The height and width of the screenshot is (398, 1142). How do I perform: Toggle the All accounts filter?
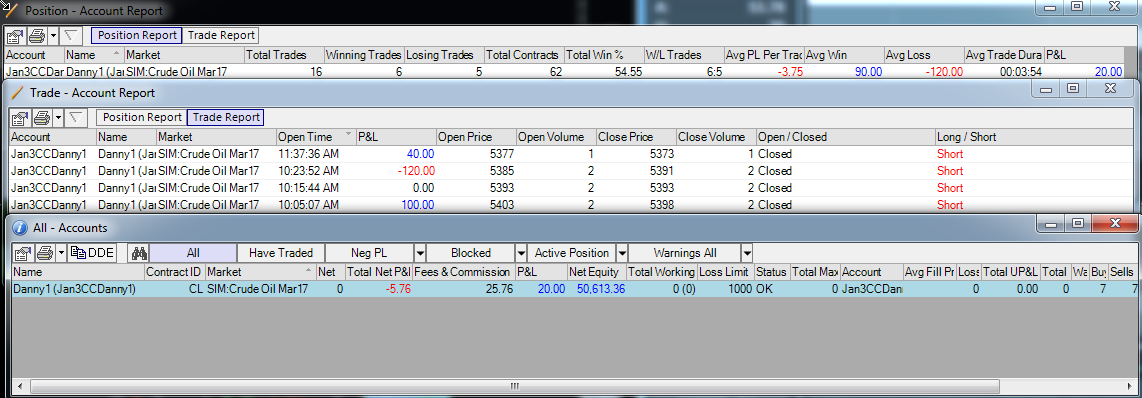(193, 253)
